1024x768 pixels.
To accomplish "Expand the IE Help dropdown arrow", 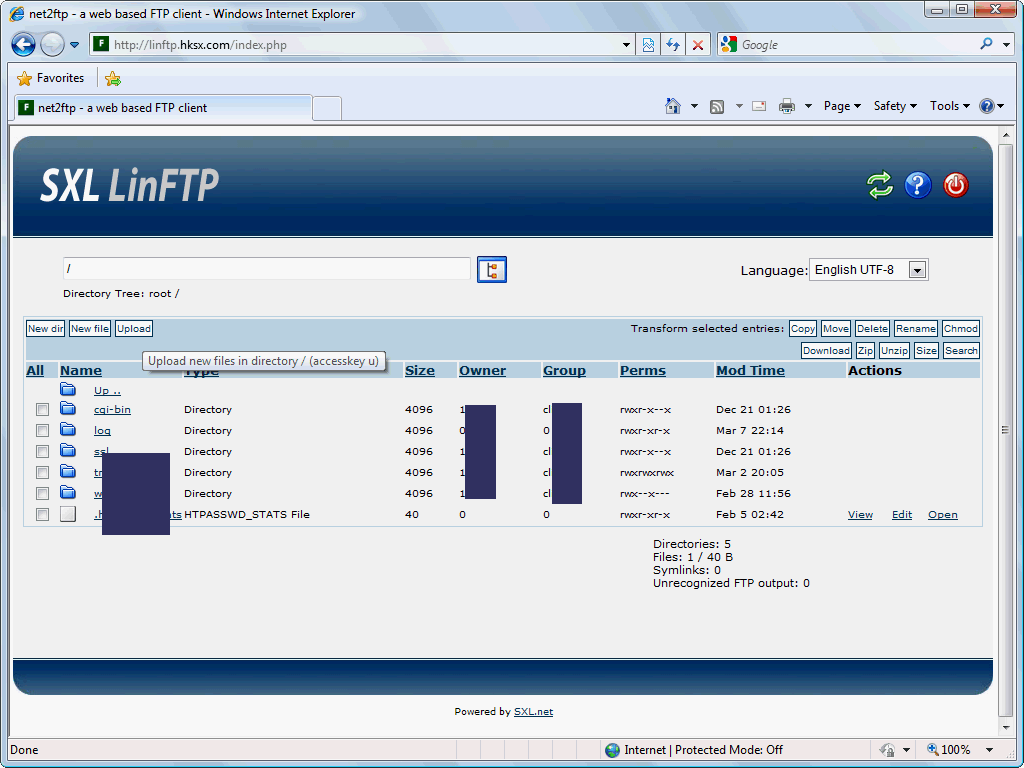I will coord(1000,106).
